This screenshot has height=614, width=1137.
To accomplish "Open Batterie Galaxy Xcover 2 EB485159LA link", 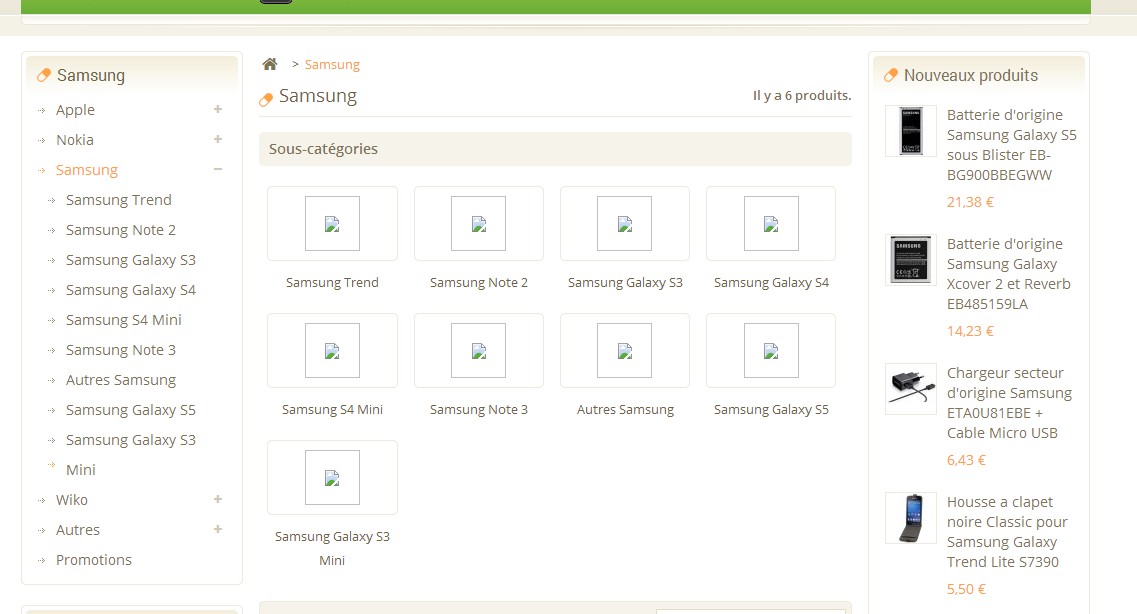I will (x=1009, y=274).
